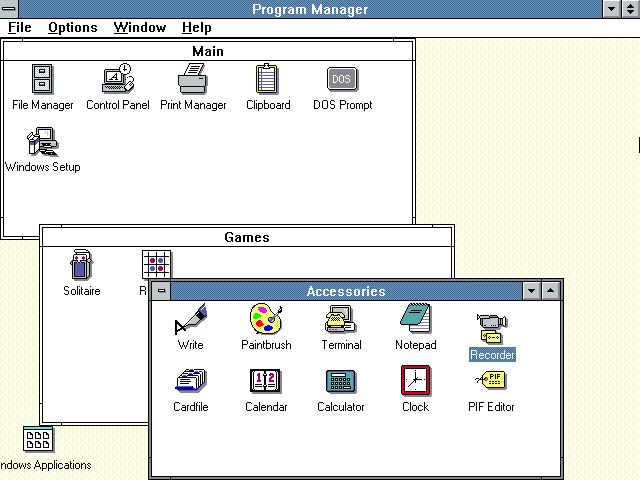The image size is (640, 480).
Task: Click the PIF Editor icon
Action: [x=491, y=382]
